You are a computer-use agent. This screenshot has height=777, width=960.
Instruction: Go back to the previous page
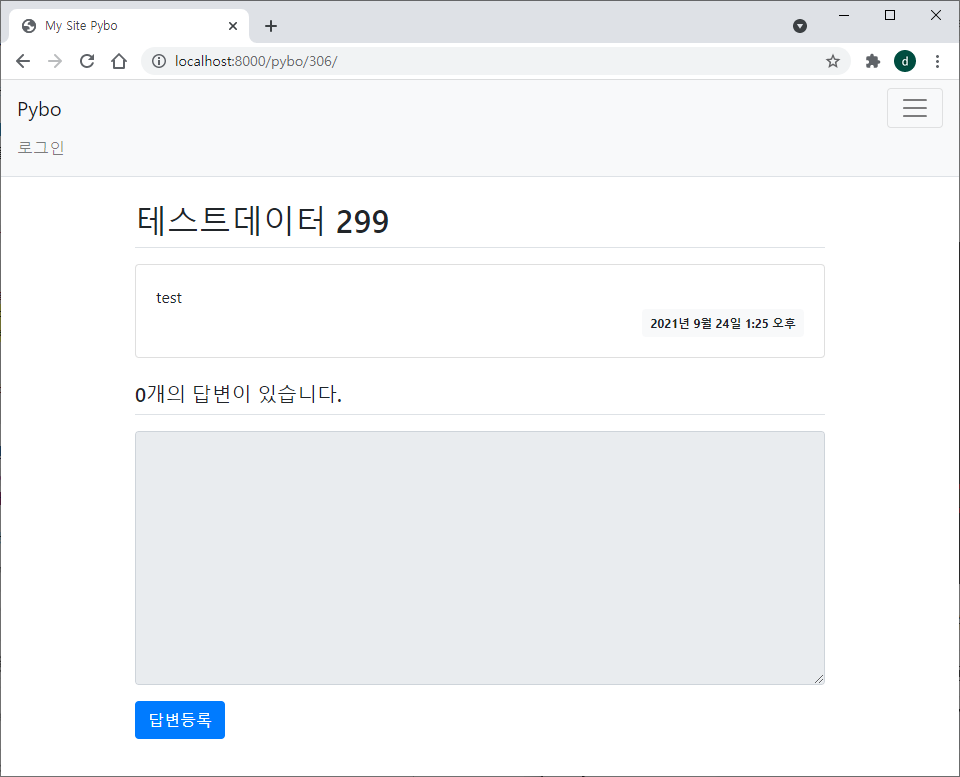pos(23,61)
